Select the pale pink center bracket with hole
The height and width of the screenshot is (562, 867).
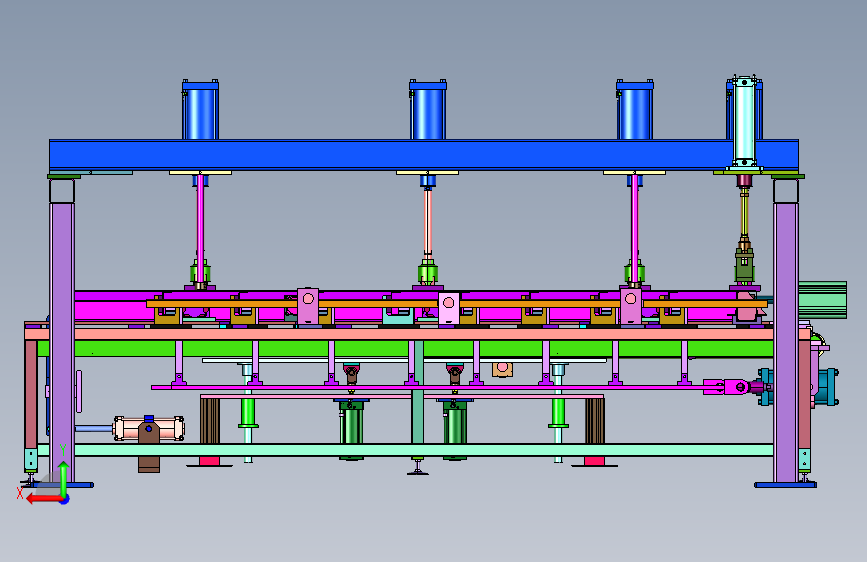coord(448,309)
